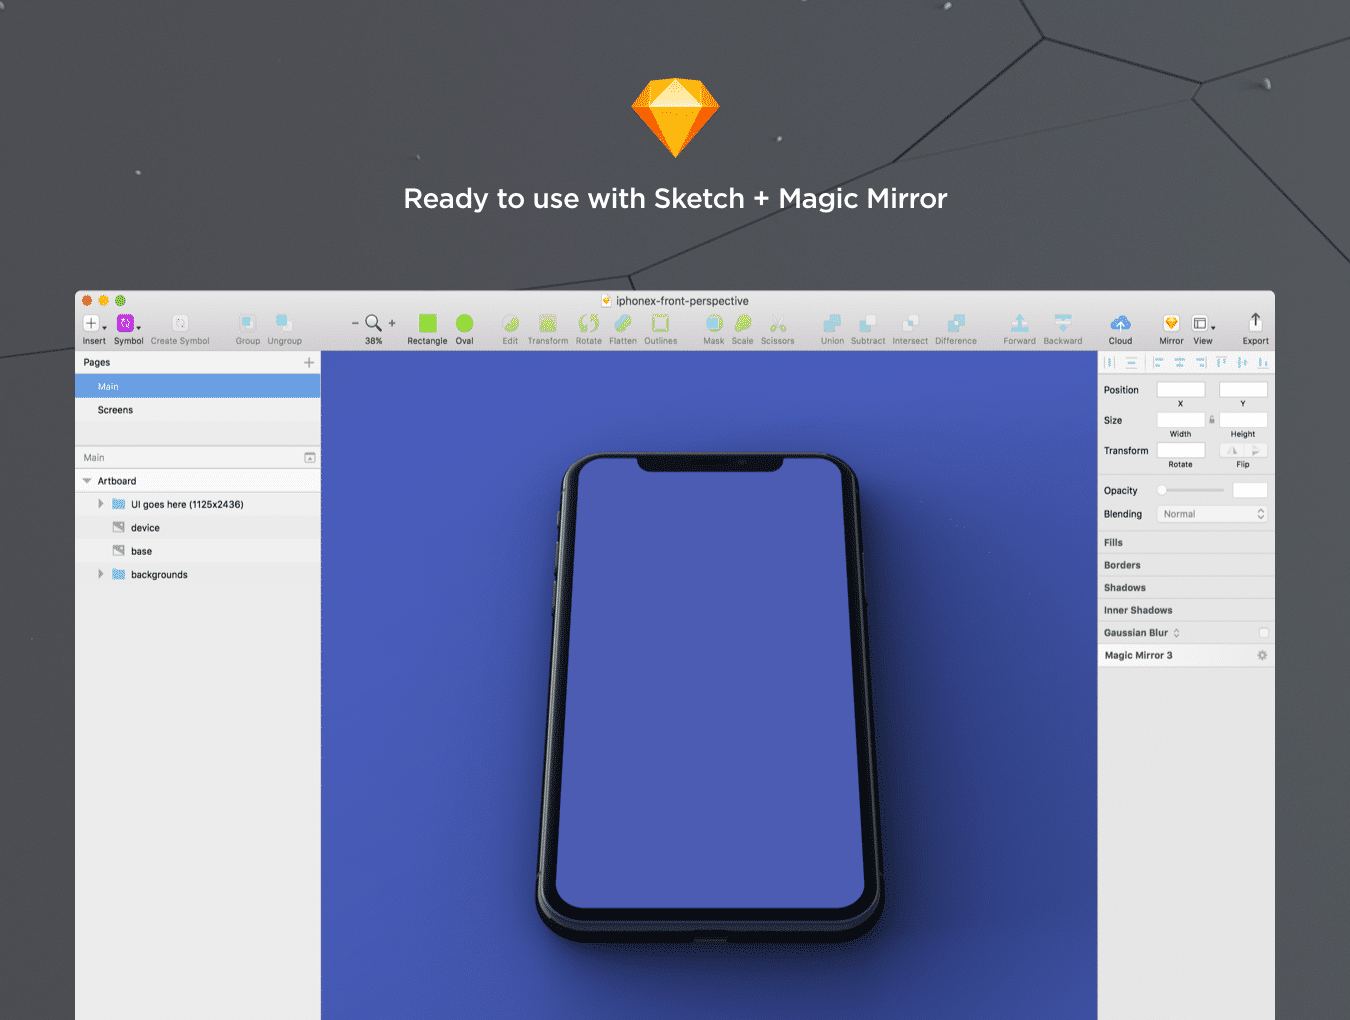Click the Insert plus tool
This screenshot has height=1020, width=1350.
91,324
